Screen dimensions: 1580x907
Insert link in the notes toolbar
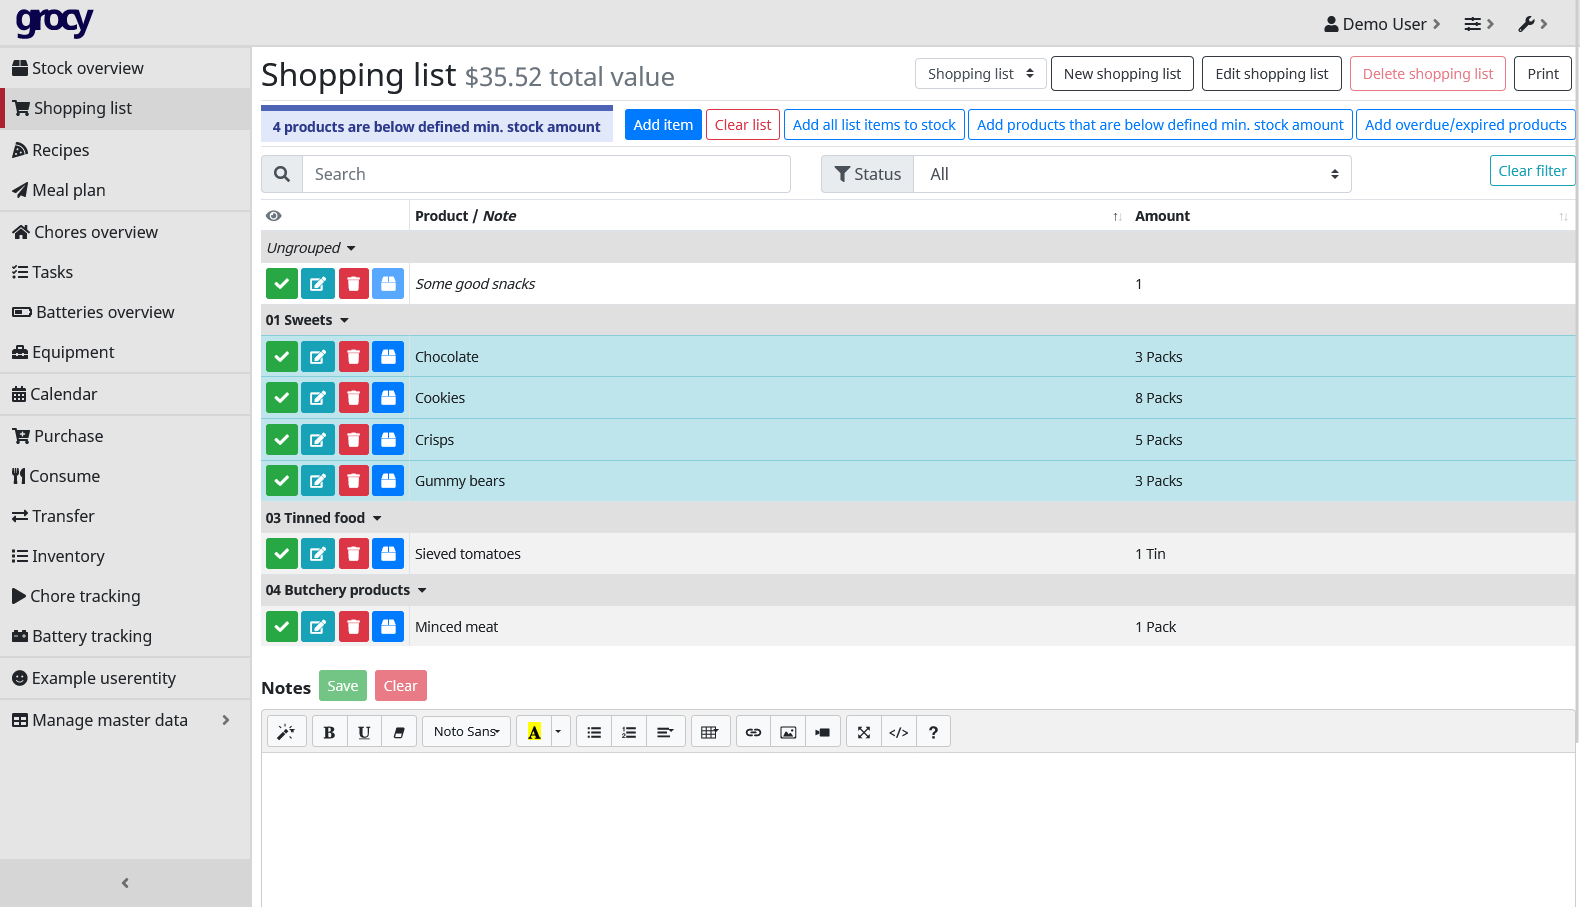pyautogui.click(x=754, y=732)
